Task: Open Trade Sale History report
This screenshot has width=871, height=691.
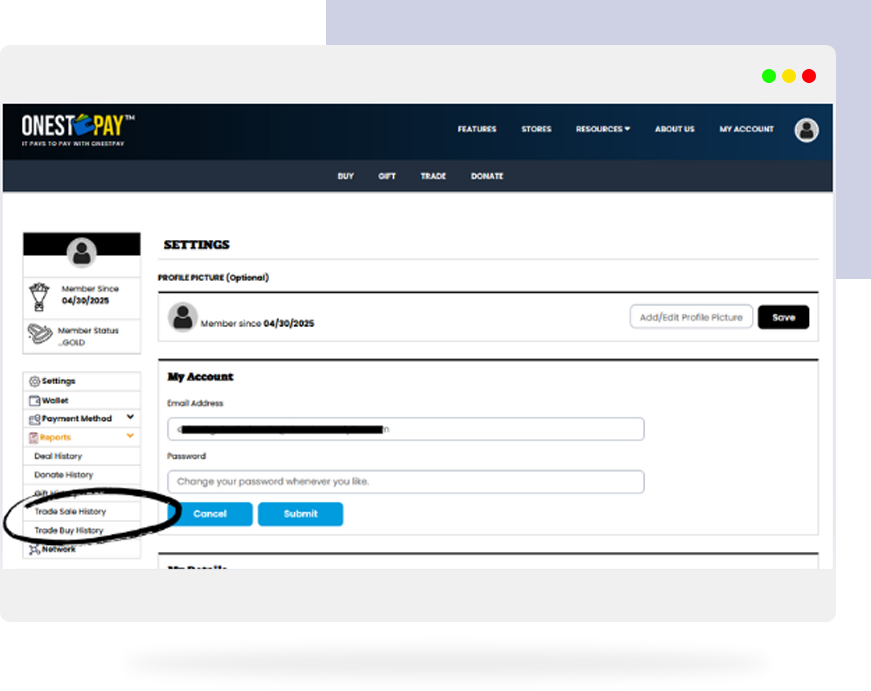Action: [70, 512]
